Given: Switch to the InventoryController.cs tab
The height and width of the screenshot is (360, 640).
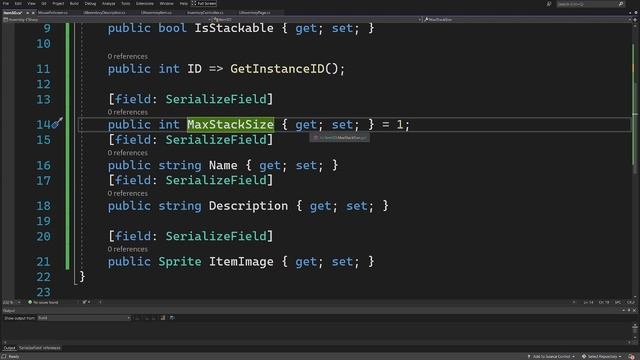Looking at the screenshot, I should pyautogui.click(x=205, y=13).
